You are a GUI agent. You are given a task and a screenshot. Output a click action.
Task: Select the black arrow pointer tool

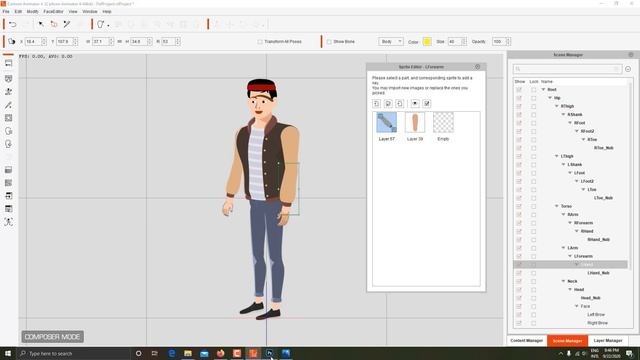41,24
